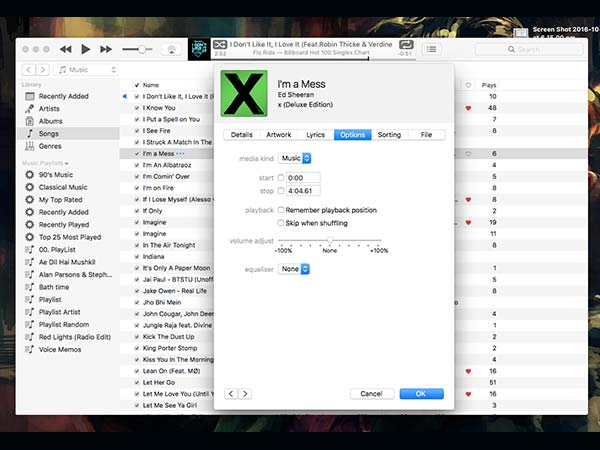600x450 pixels.
Task: Click the Name column header
Action: click(151, 85)
